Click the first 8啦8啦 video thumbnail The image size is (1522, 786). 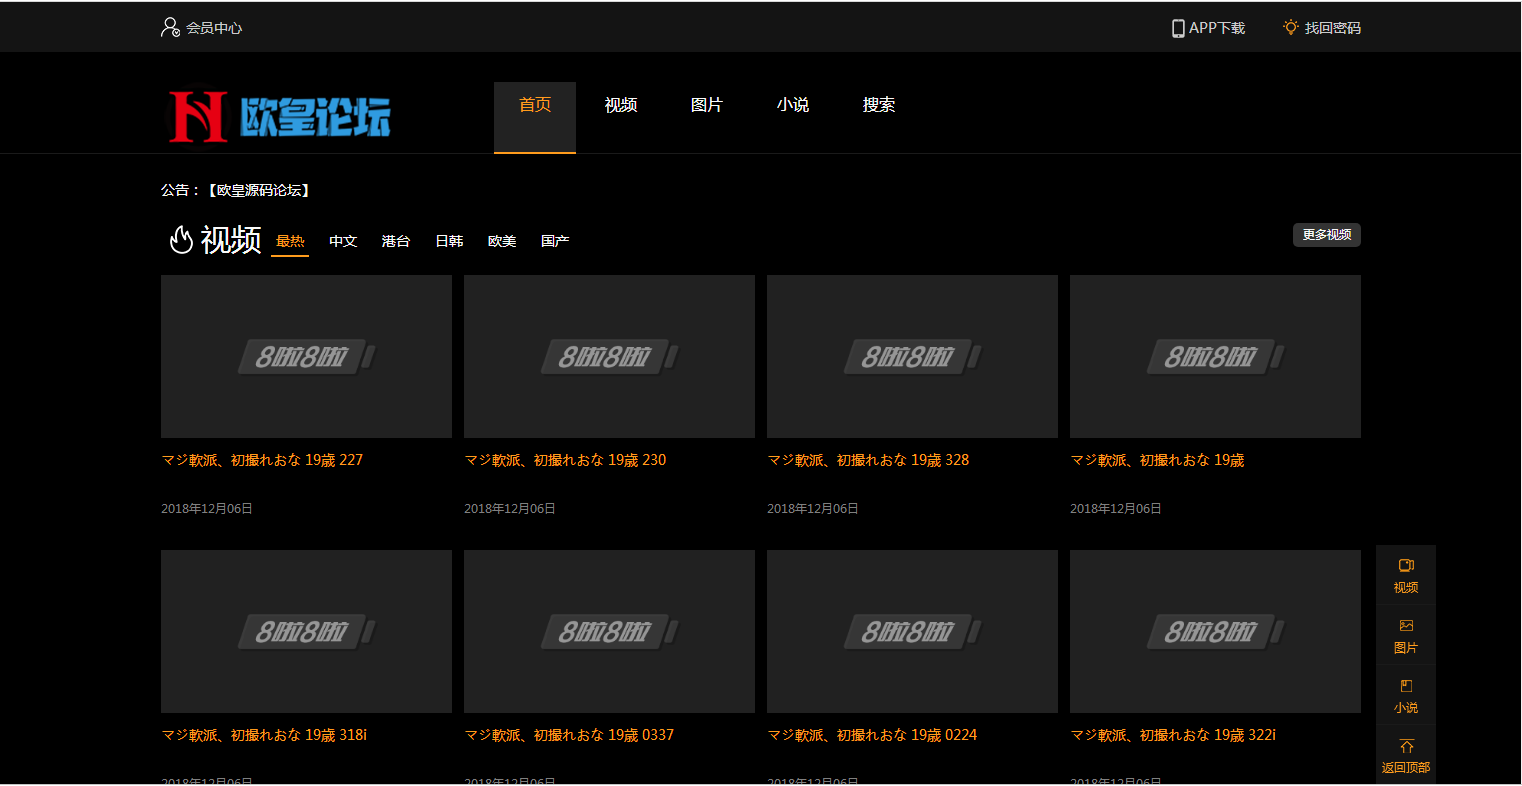tap(306, 356)
